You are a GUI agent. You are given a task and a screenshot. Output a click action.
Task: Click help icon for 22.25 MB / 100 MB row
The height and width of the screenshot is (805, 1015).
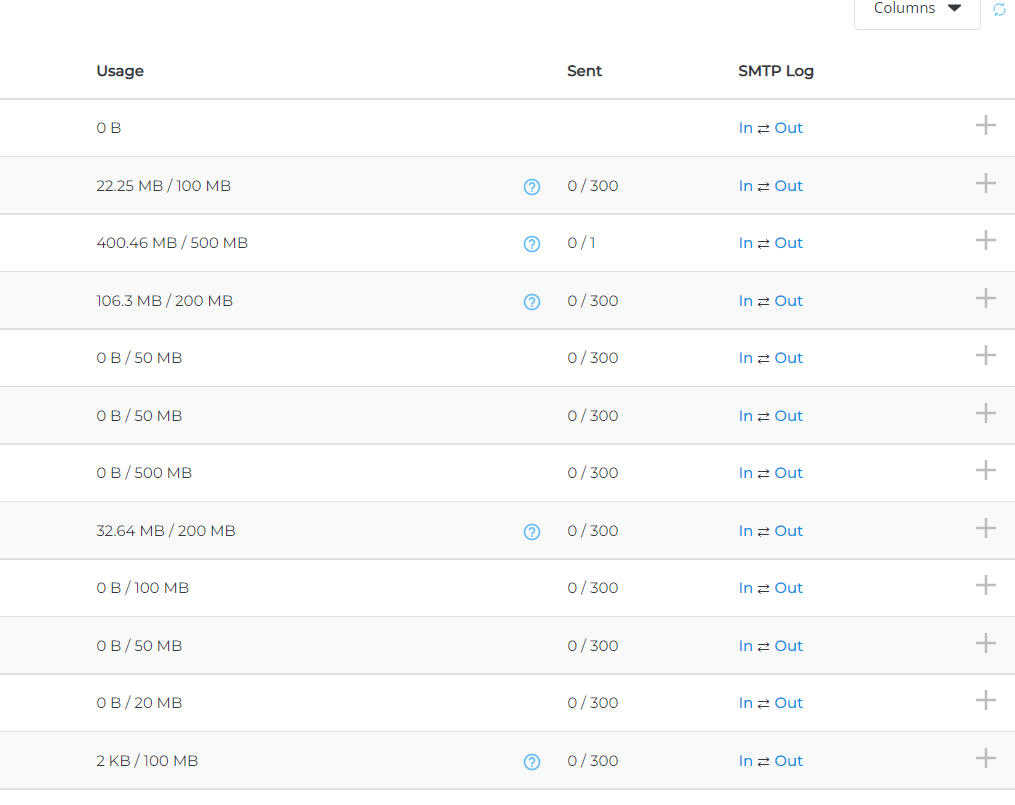pyautogui.click(x=532, y=187)
